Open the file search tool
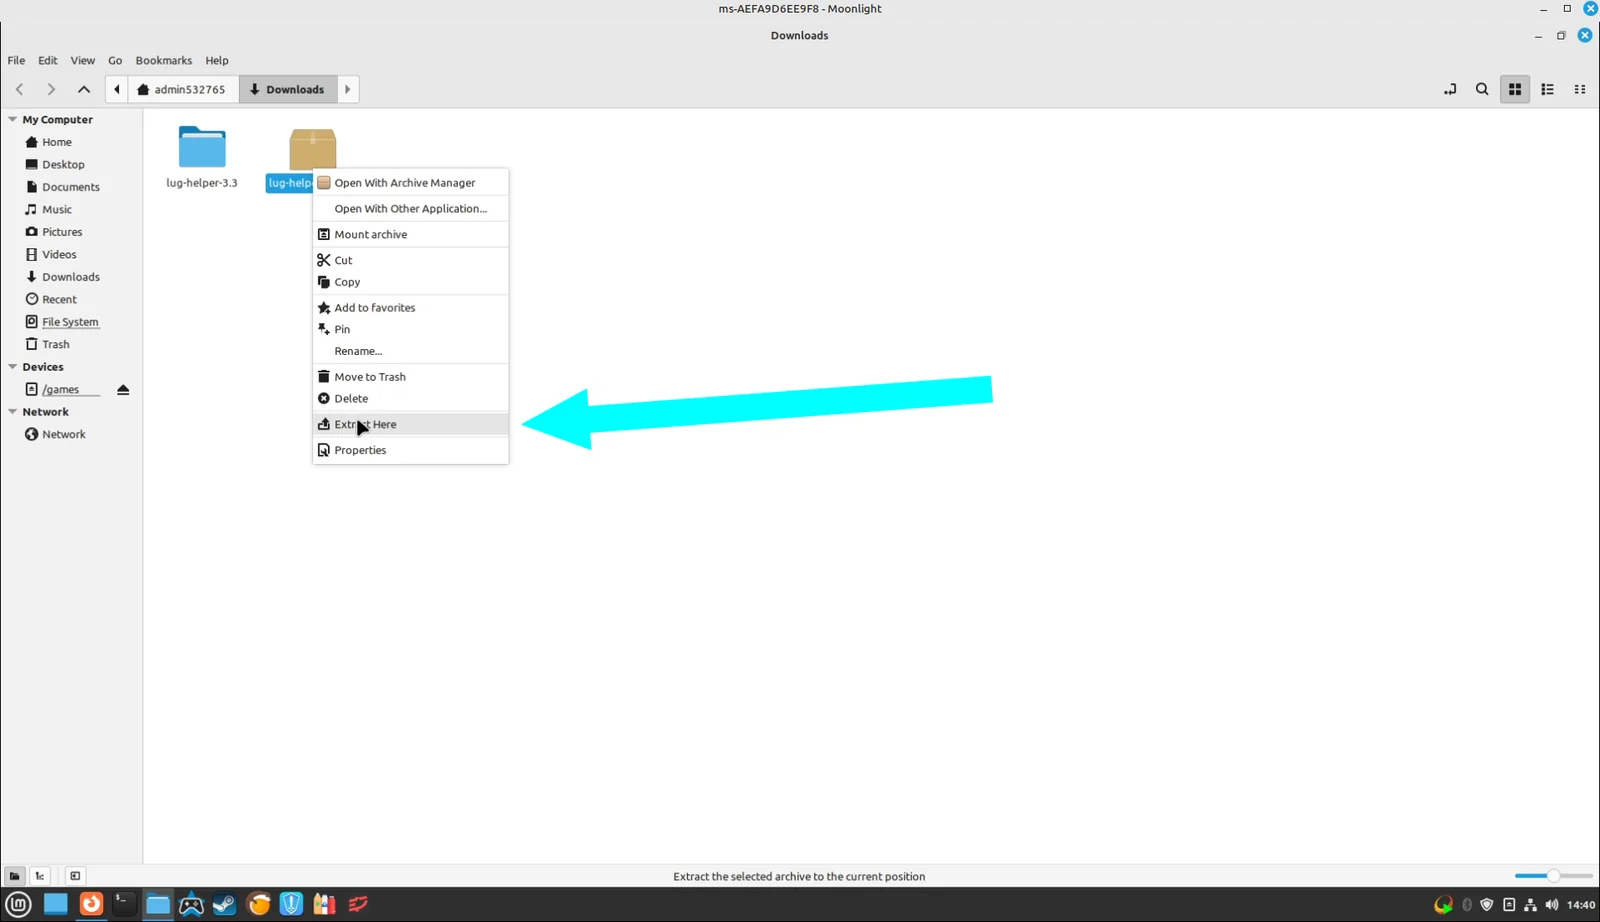The height and width of the screenshot is (922, 1600). (x=1482, y=89)
